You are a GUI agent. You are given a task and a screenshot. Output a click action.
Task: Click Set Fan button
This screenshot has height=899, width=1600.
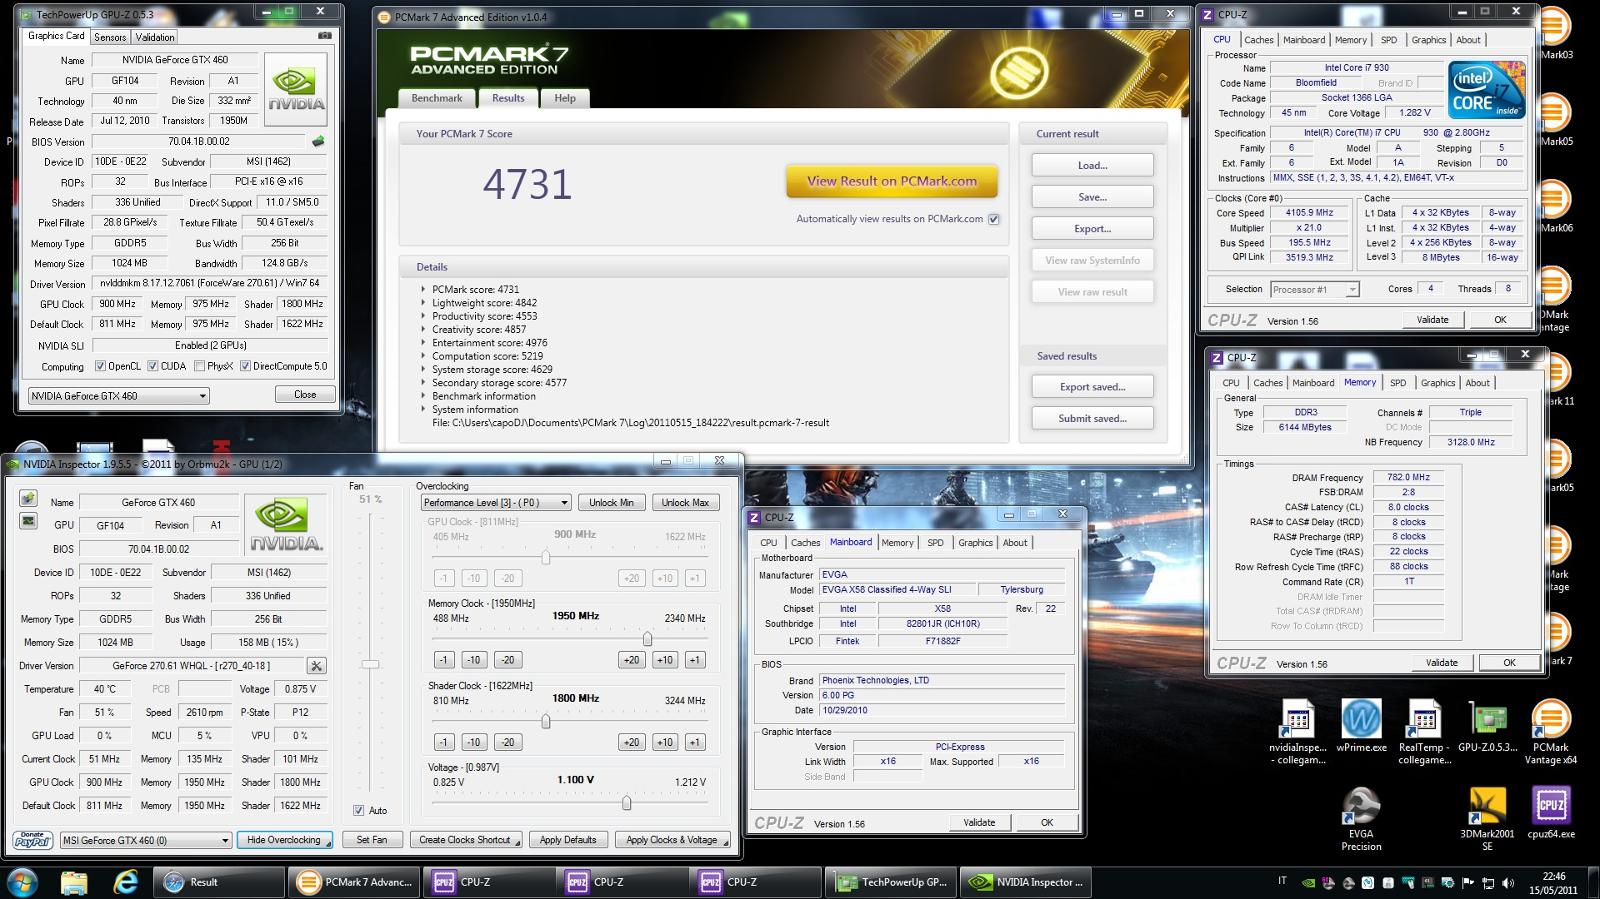tap(372, 840)
